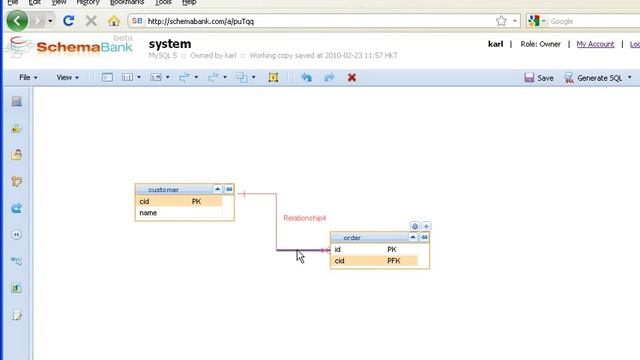The height and width of the screenshot is (360, 640).
Task: Expand the blue connector tool dropdown arrow
Action: 196,77
